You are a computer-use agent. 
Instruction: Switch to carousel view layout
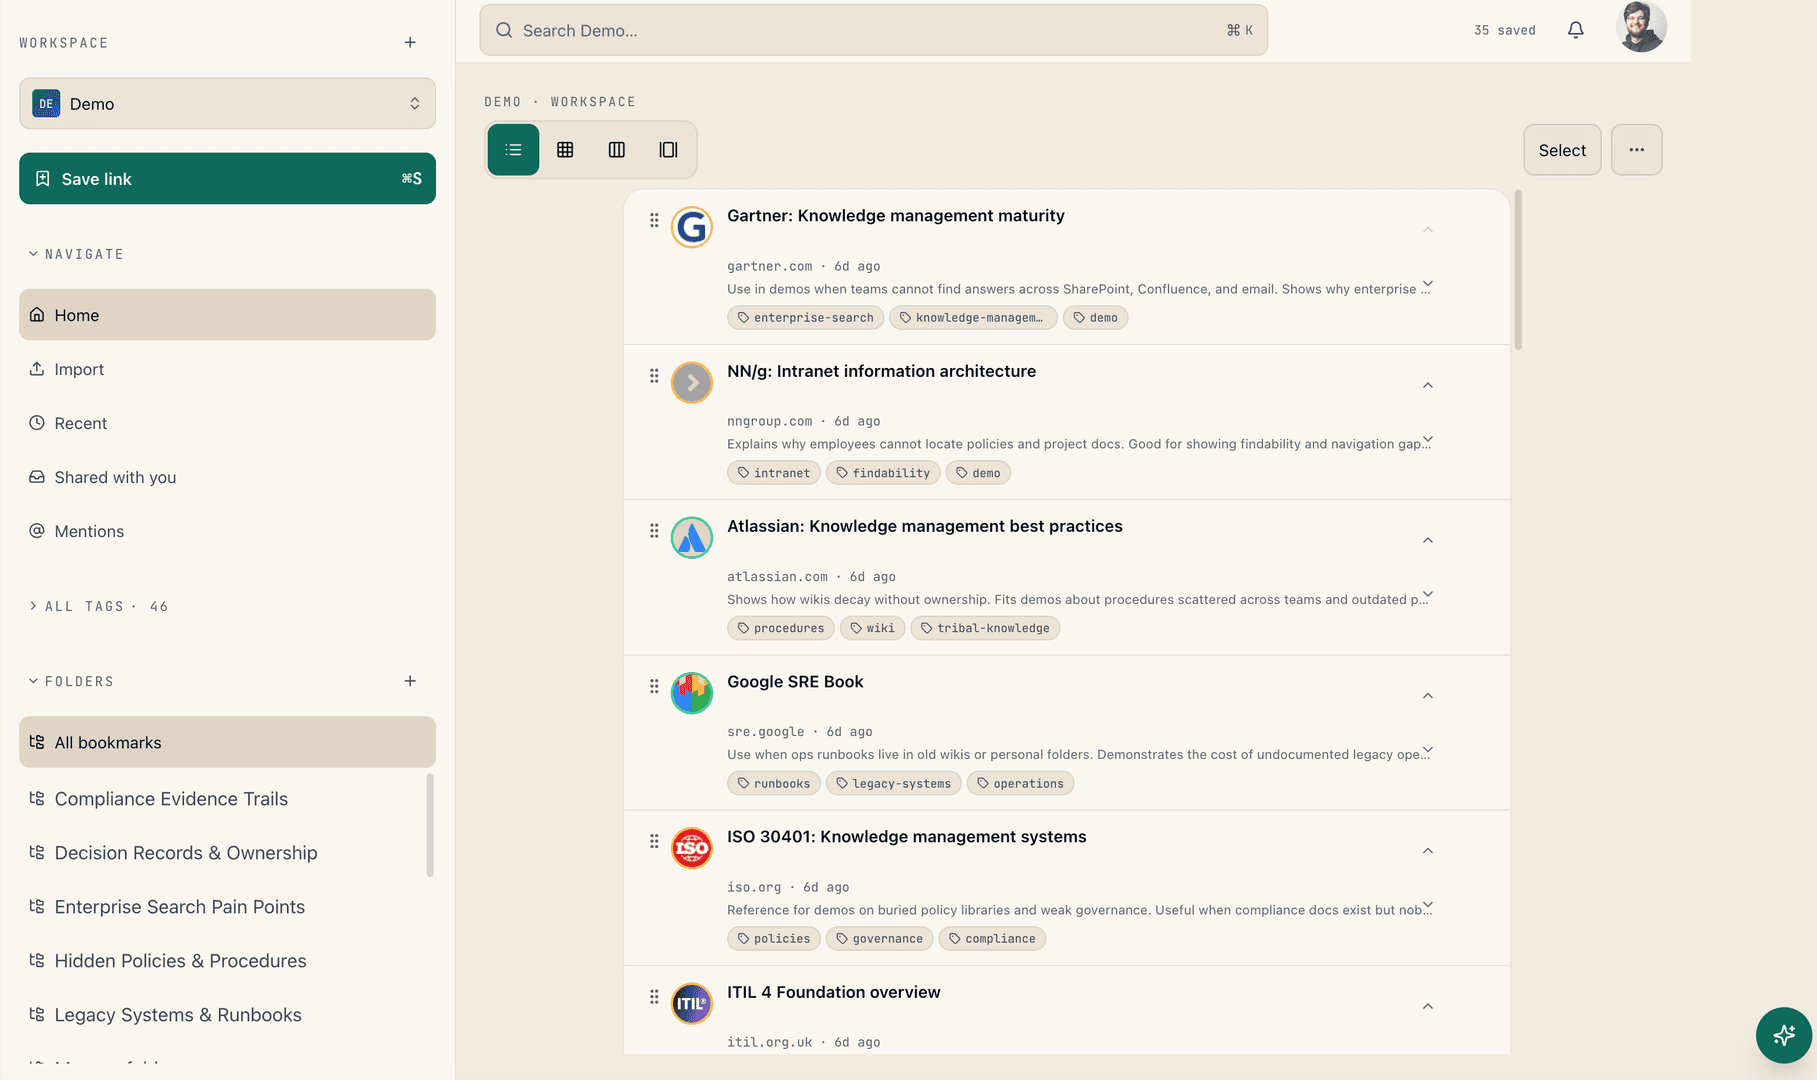tap(668, 150)
